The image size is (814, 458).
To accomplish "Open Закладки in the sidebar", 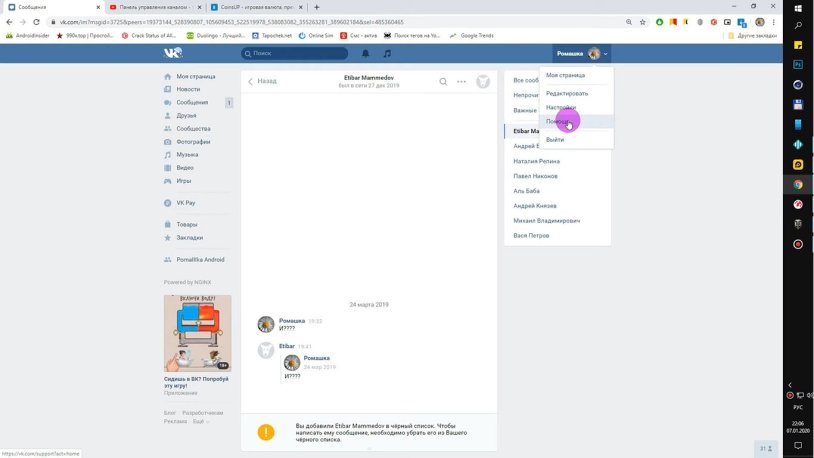I will pyautogui.click(x=189, y=238).
